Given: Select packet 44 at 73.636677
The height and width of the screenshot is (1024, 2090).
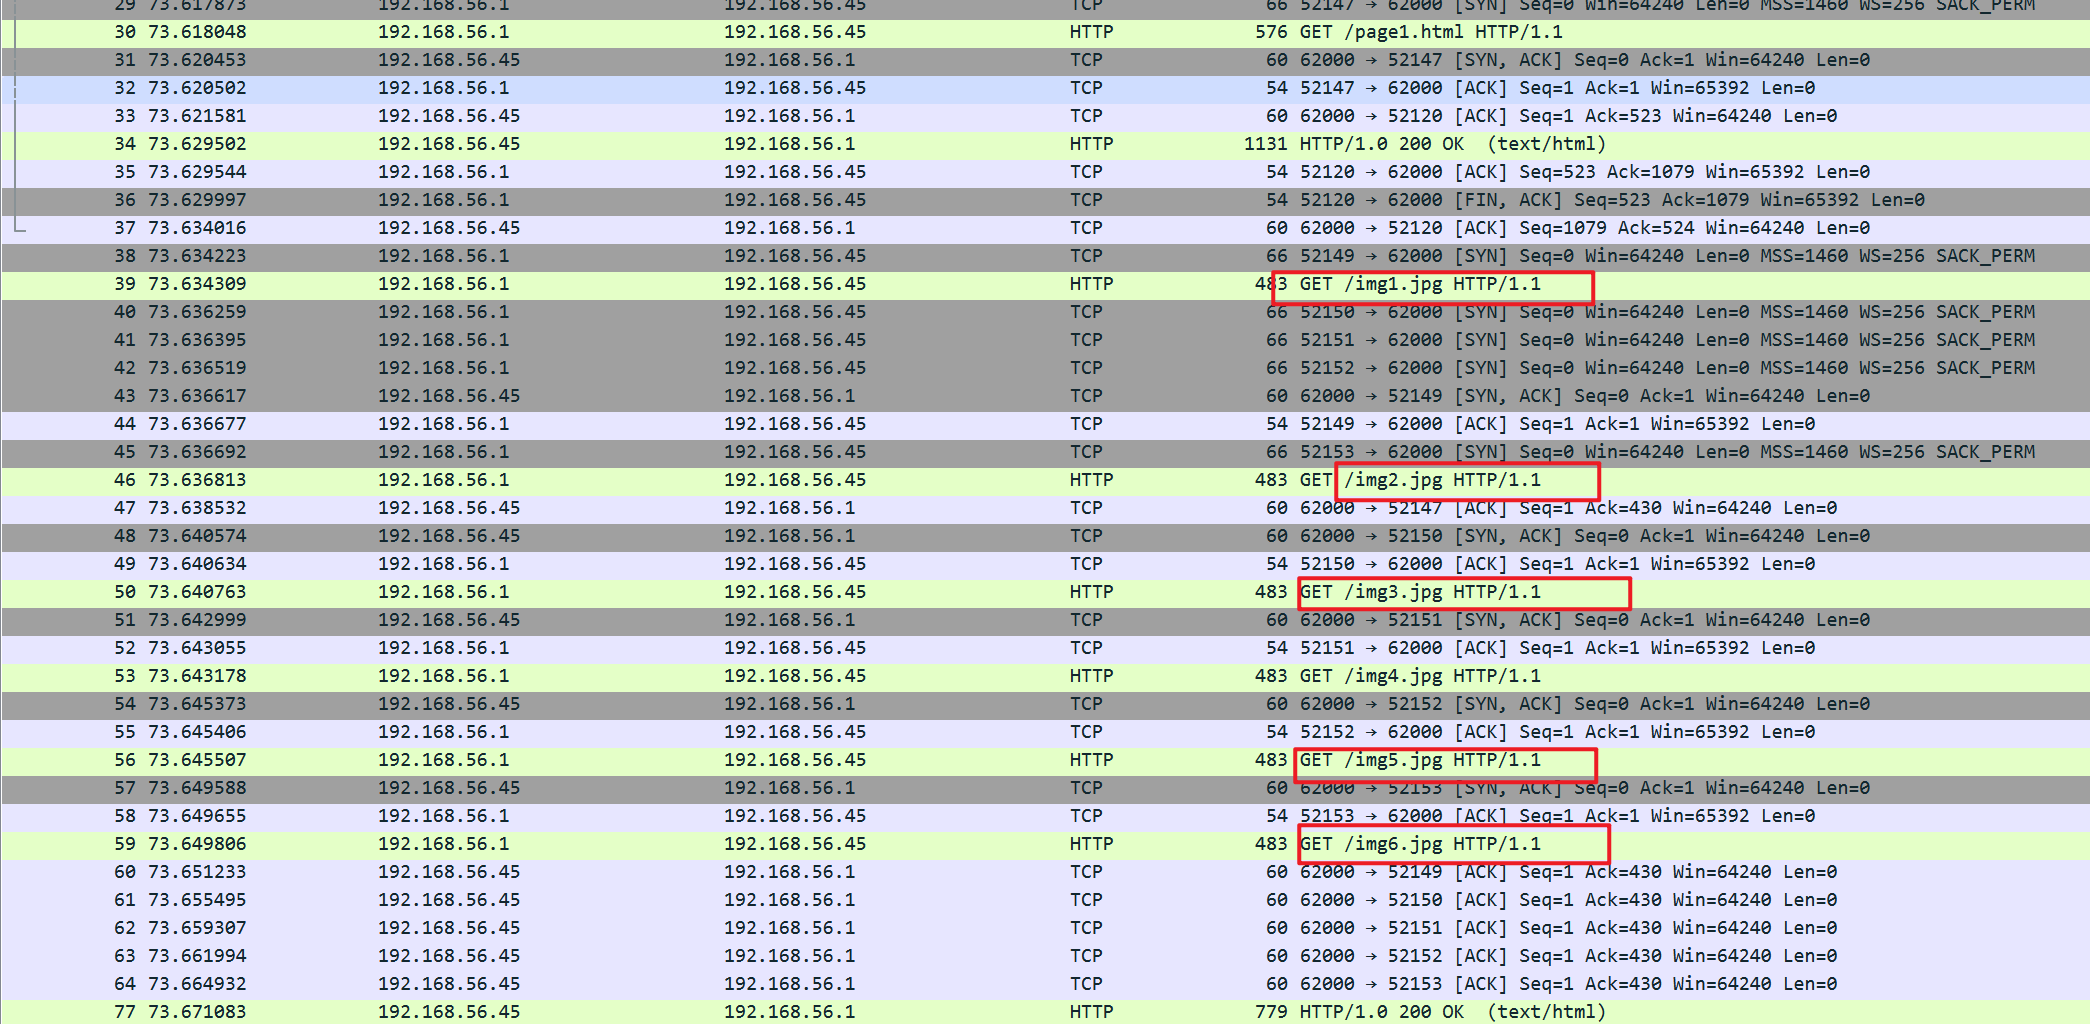Looking at the screenshot, I should [1045, 424].
